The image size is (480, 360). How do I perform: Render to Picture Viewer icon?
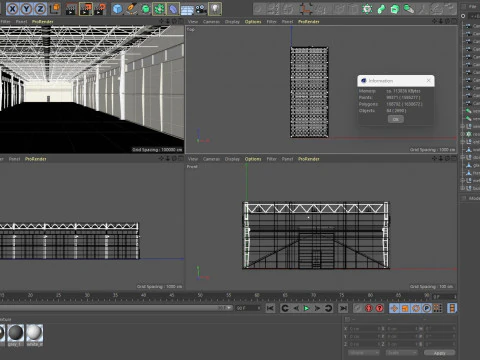click(86, 9)
